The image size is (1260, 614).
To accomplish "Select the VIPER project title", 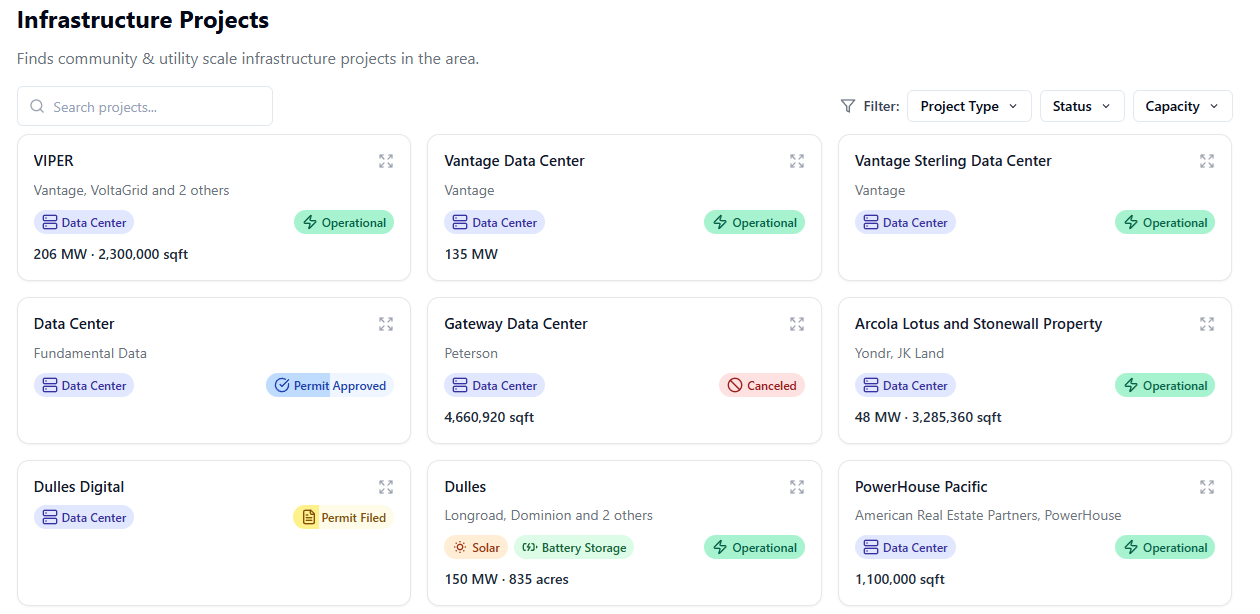I will point(54,161).
